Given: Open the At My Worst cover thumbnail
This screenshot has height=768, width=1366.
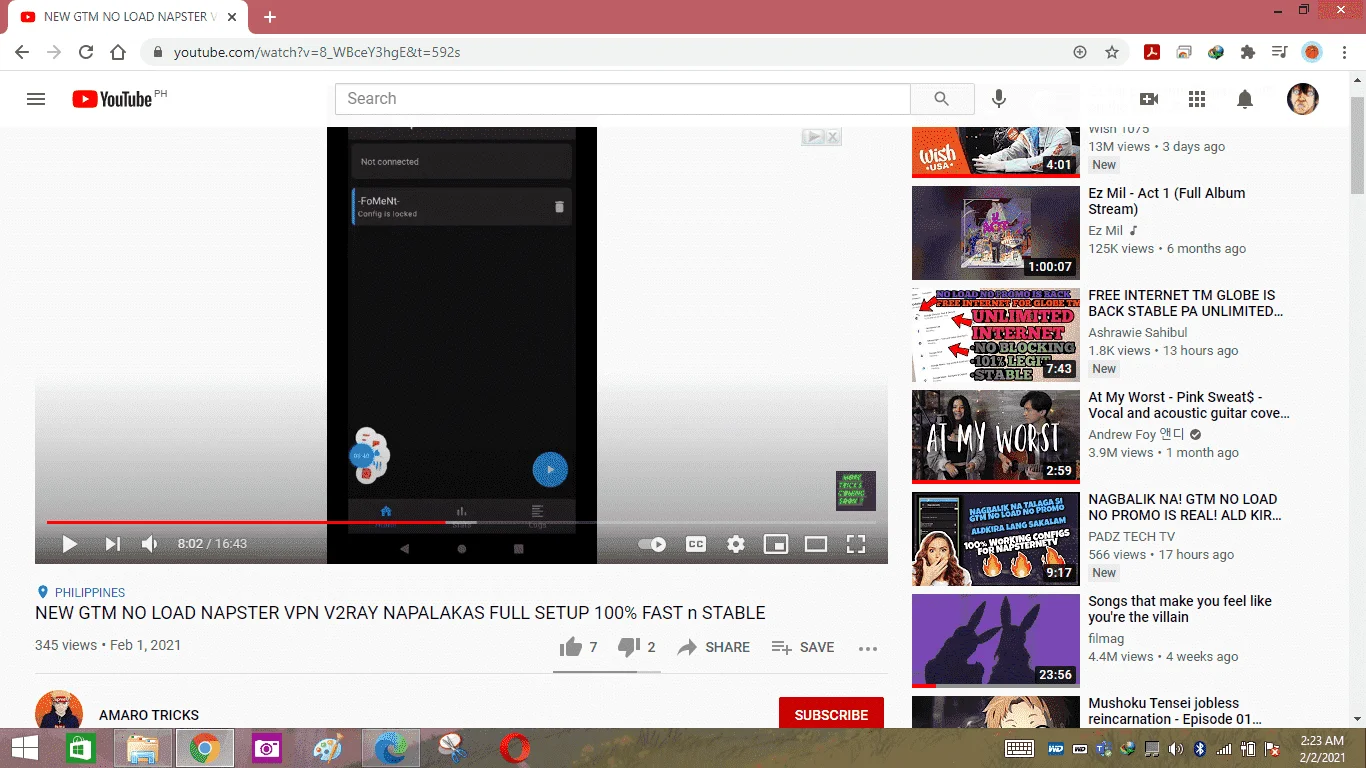Looking at the screenshot, I should point(996,437).
